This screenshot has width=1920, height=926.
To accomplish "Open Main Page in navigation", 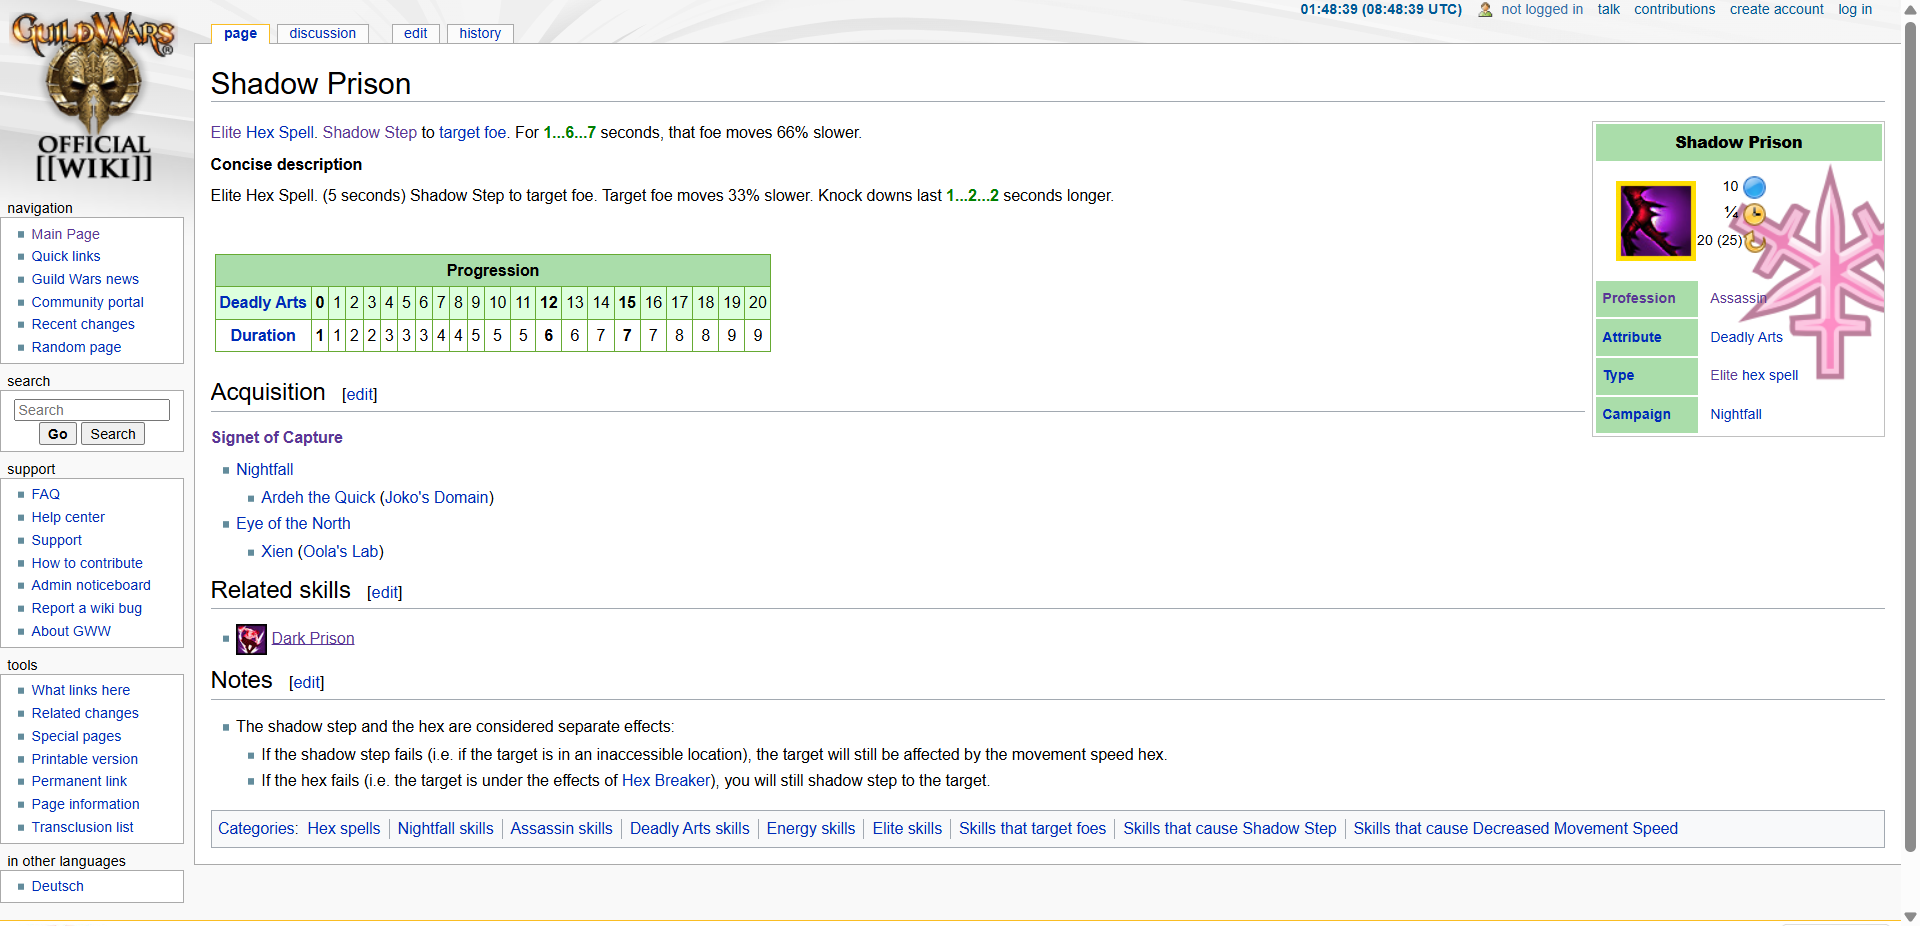I will coord(65,234).
